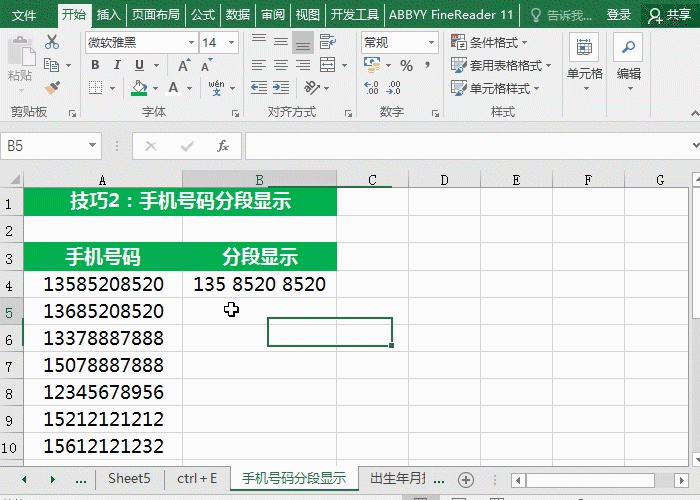The image size is (700, 500).
Task: Open the 条件格式 dropdown
Action: [x=498, y=43]
